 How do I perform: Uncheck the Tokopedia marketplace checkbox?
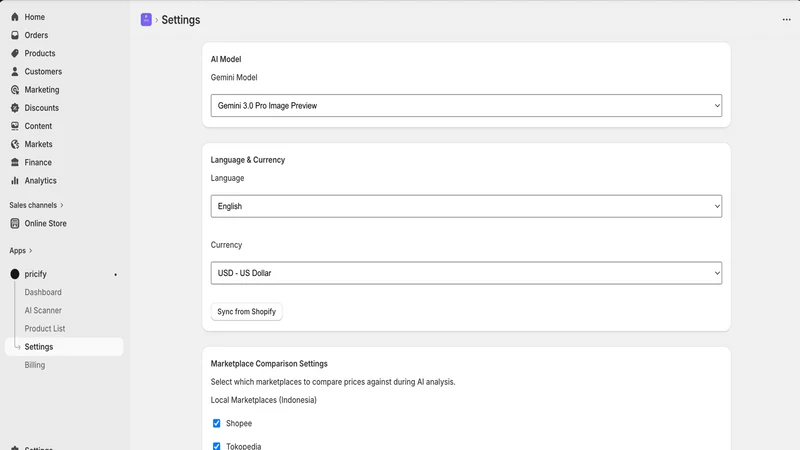(216, 446)
